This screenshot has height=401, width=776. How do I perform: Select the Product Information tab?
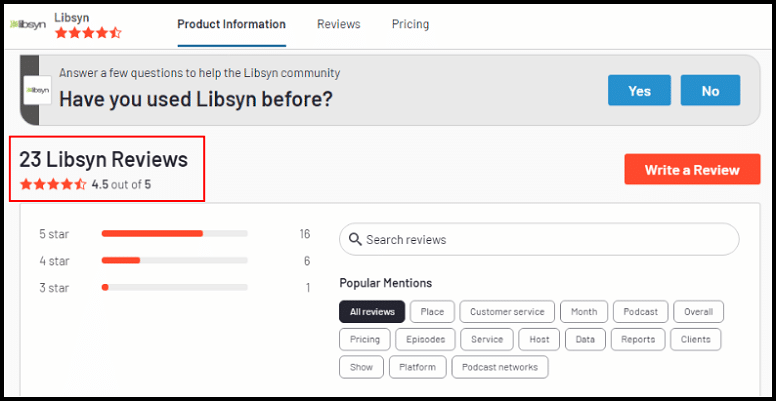pos(232,24)
